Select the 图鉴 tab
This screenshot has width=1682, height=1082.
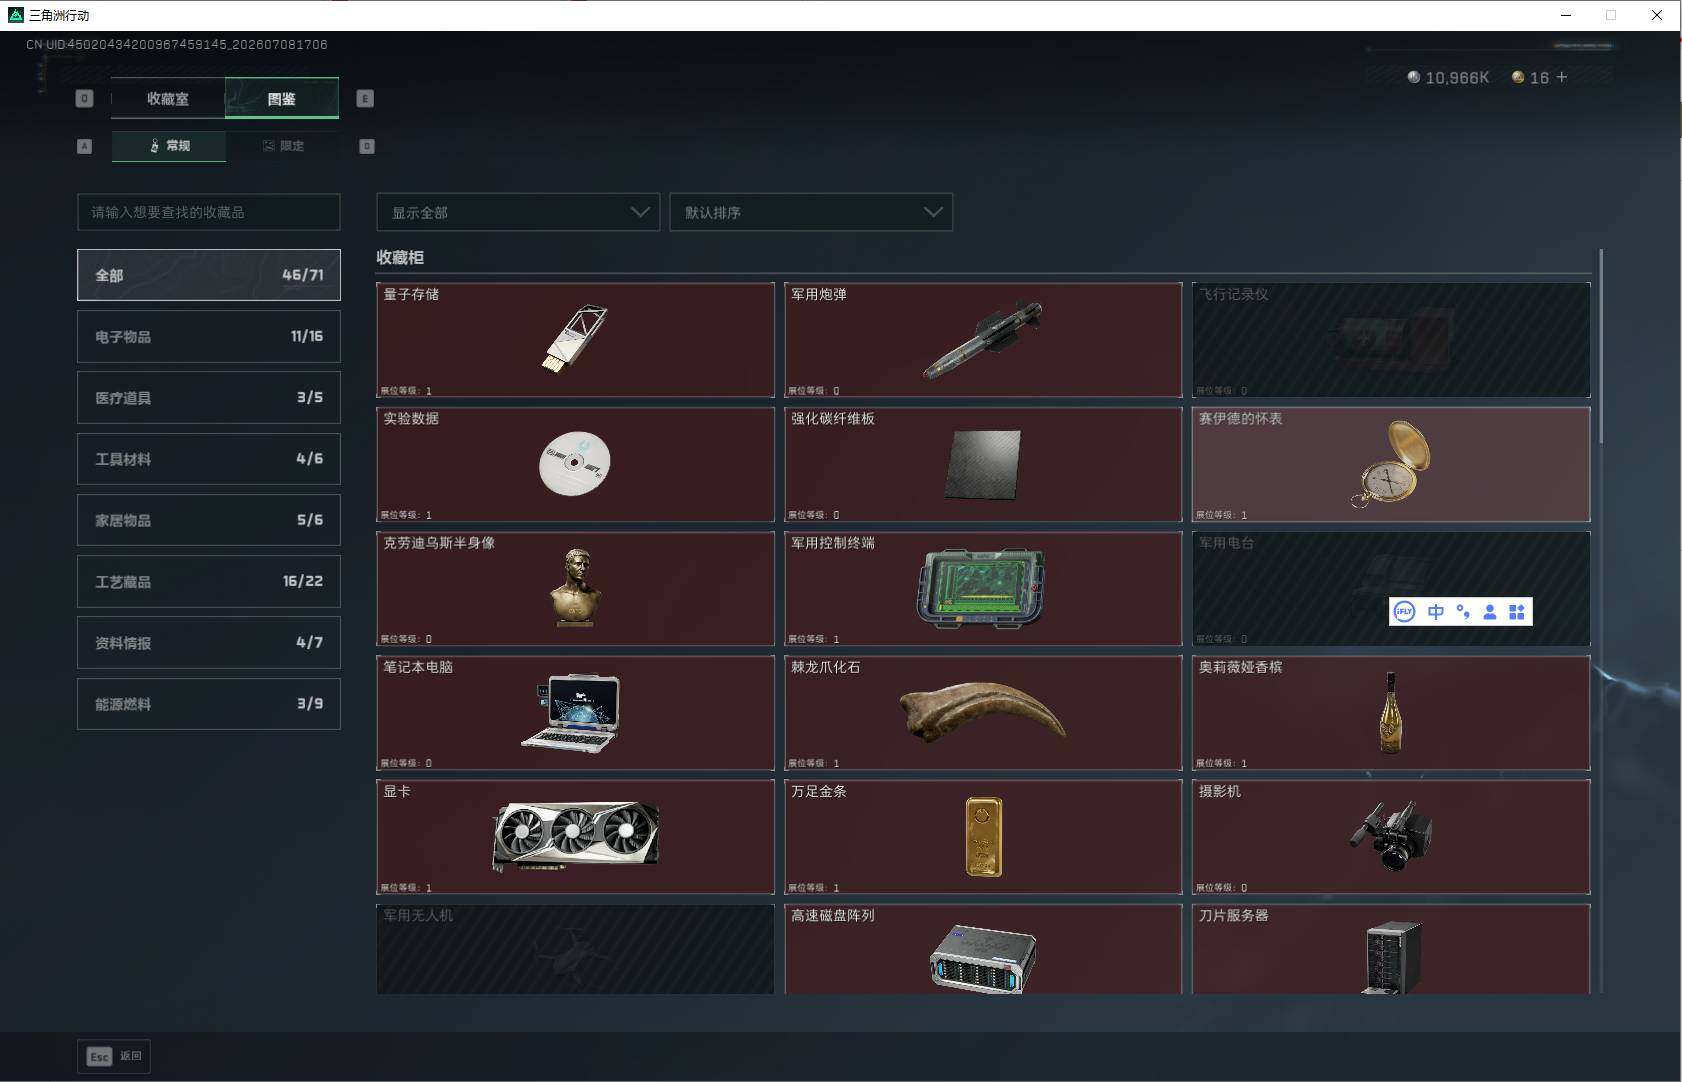coord(282,98)
